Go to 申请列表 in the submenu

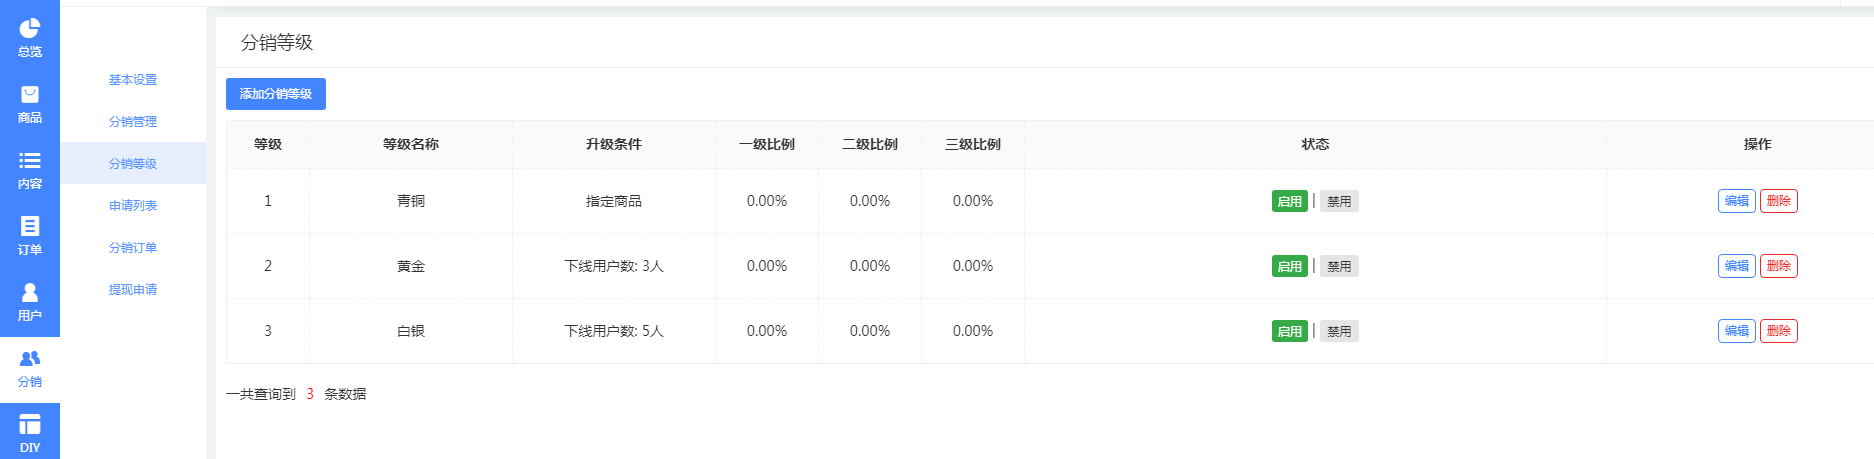[133, 206]
